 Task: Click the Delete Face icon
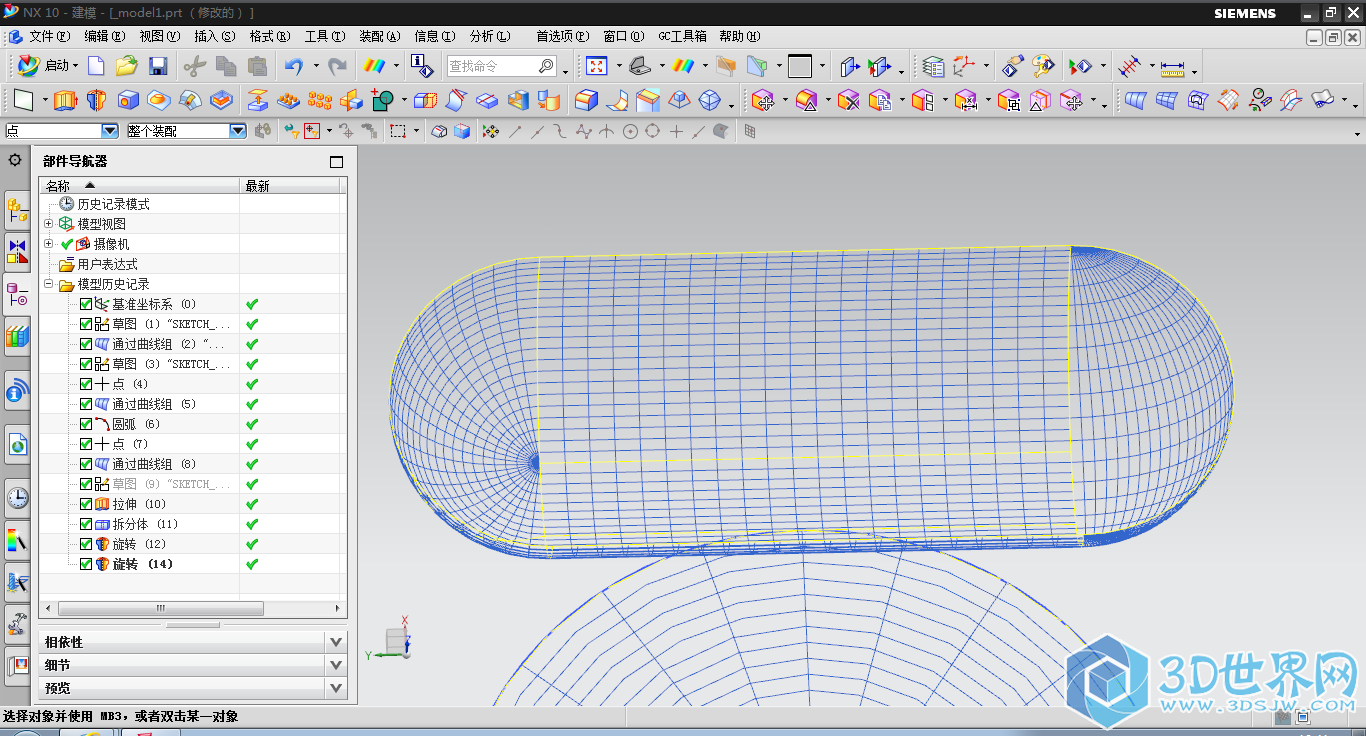849,100
